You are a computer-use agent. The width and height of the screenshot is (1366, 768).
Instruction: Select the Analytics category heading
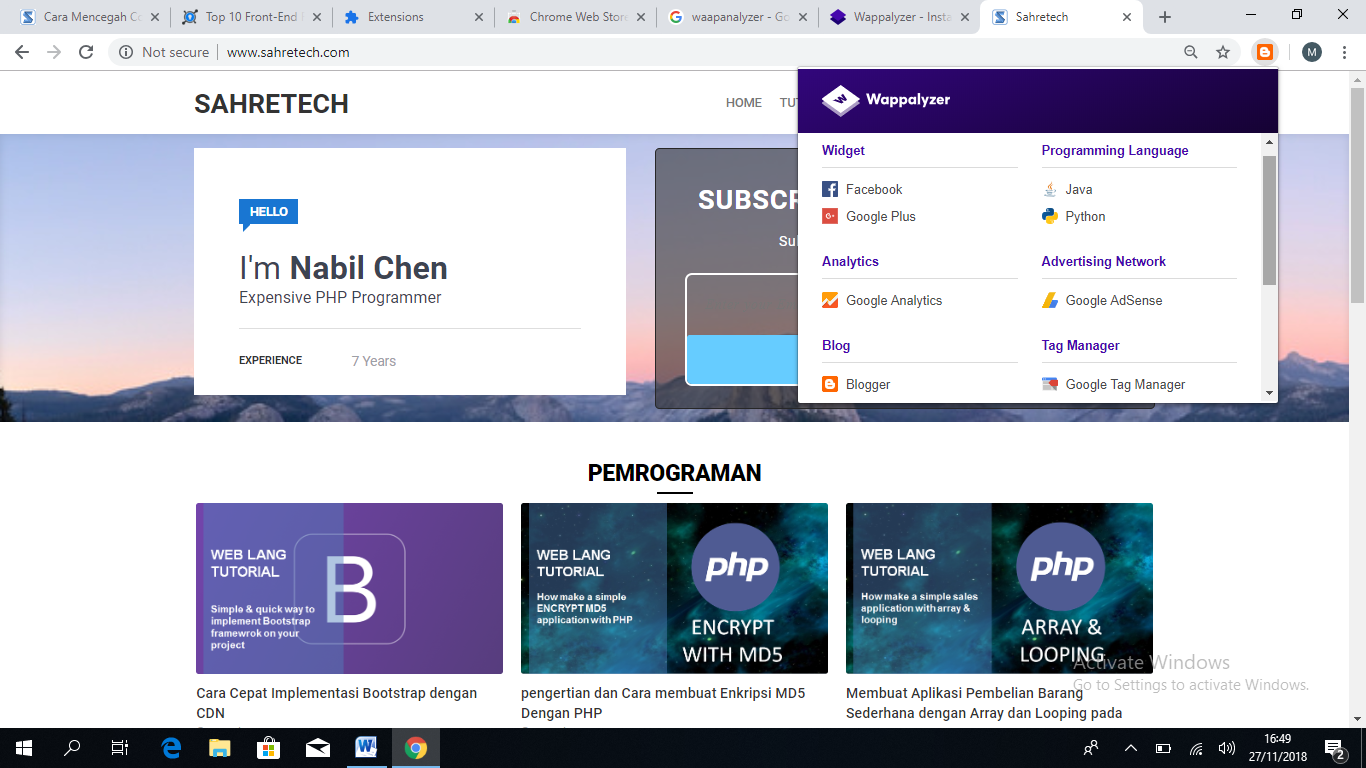850,261
